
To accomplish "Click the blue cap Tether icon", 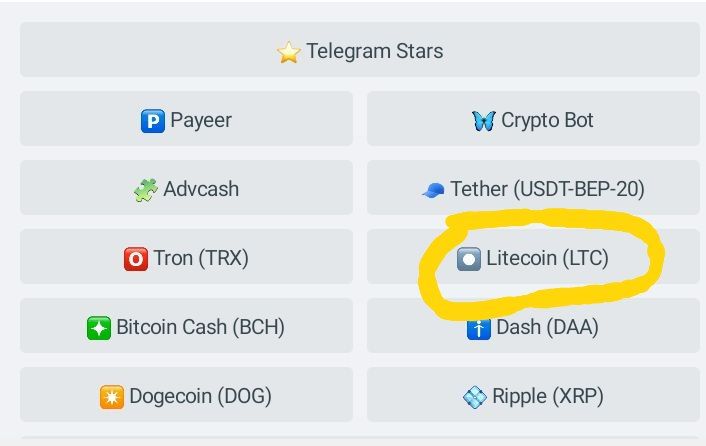I will point(433,190).
